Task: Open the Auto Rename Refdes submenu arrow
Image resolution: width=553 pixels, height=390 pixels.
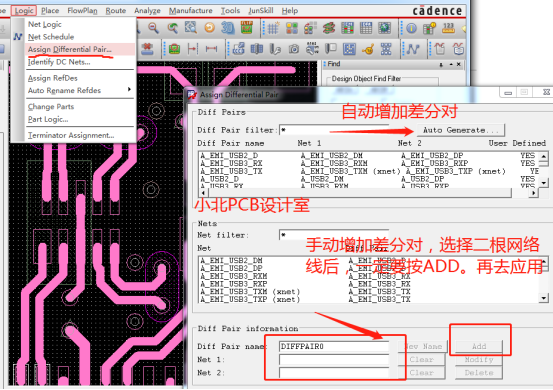Action: (x=129, y=90)
